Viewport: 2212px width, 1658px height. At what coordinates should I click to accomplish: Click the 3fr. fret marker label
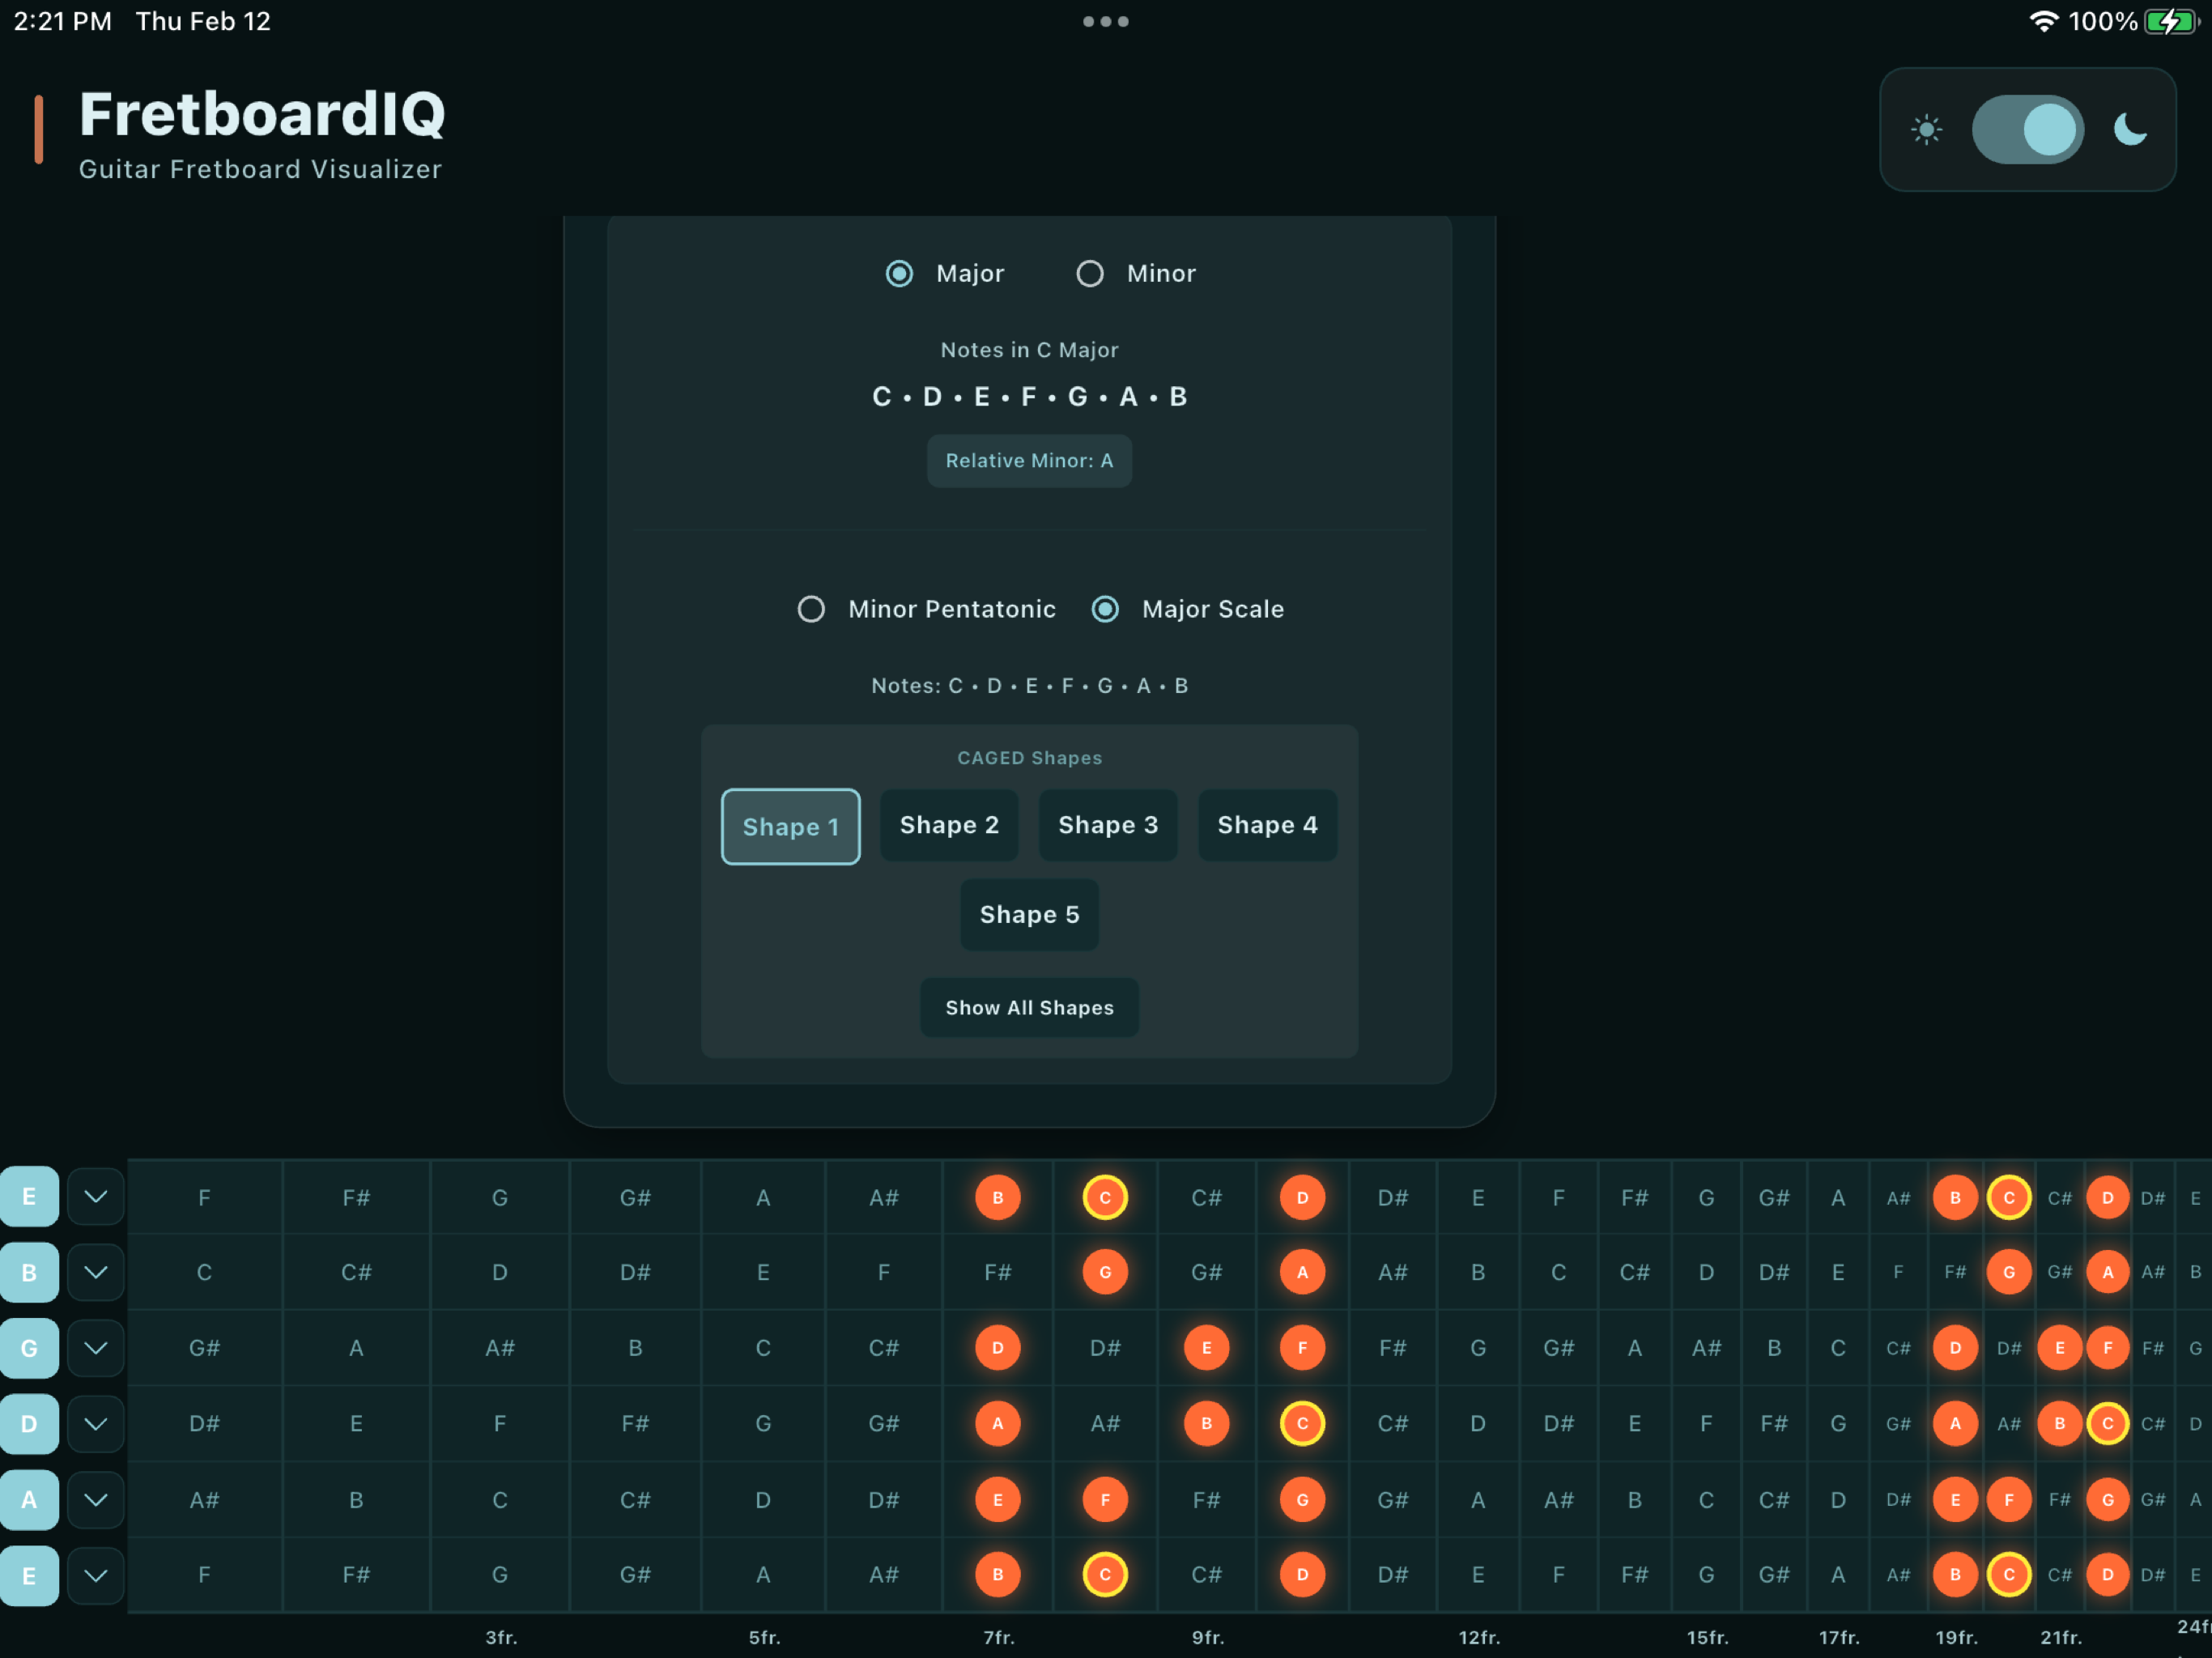click(501, 1638)
